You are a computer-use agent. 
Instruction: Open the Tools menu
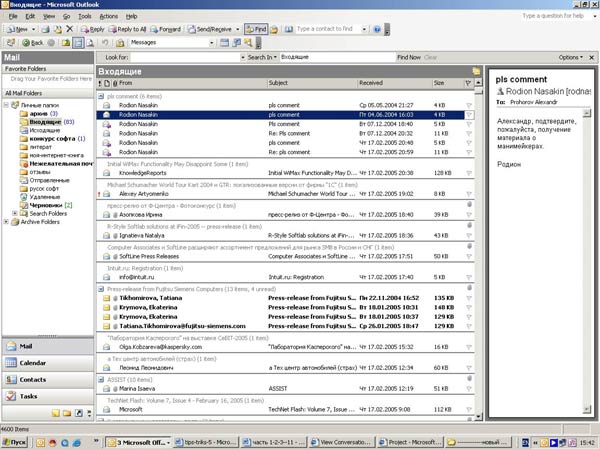click(85, 17)
